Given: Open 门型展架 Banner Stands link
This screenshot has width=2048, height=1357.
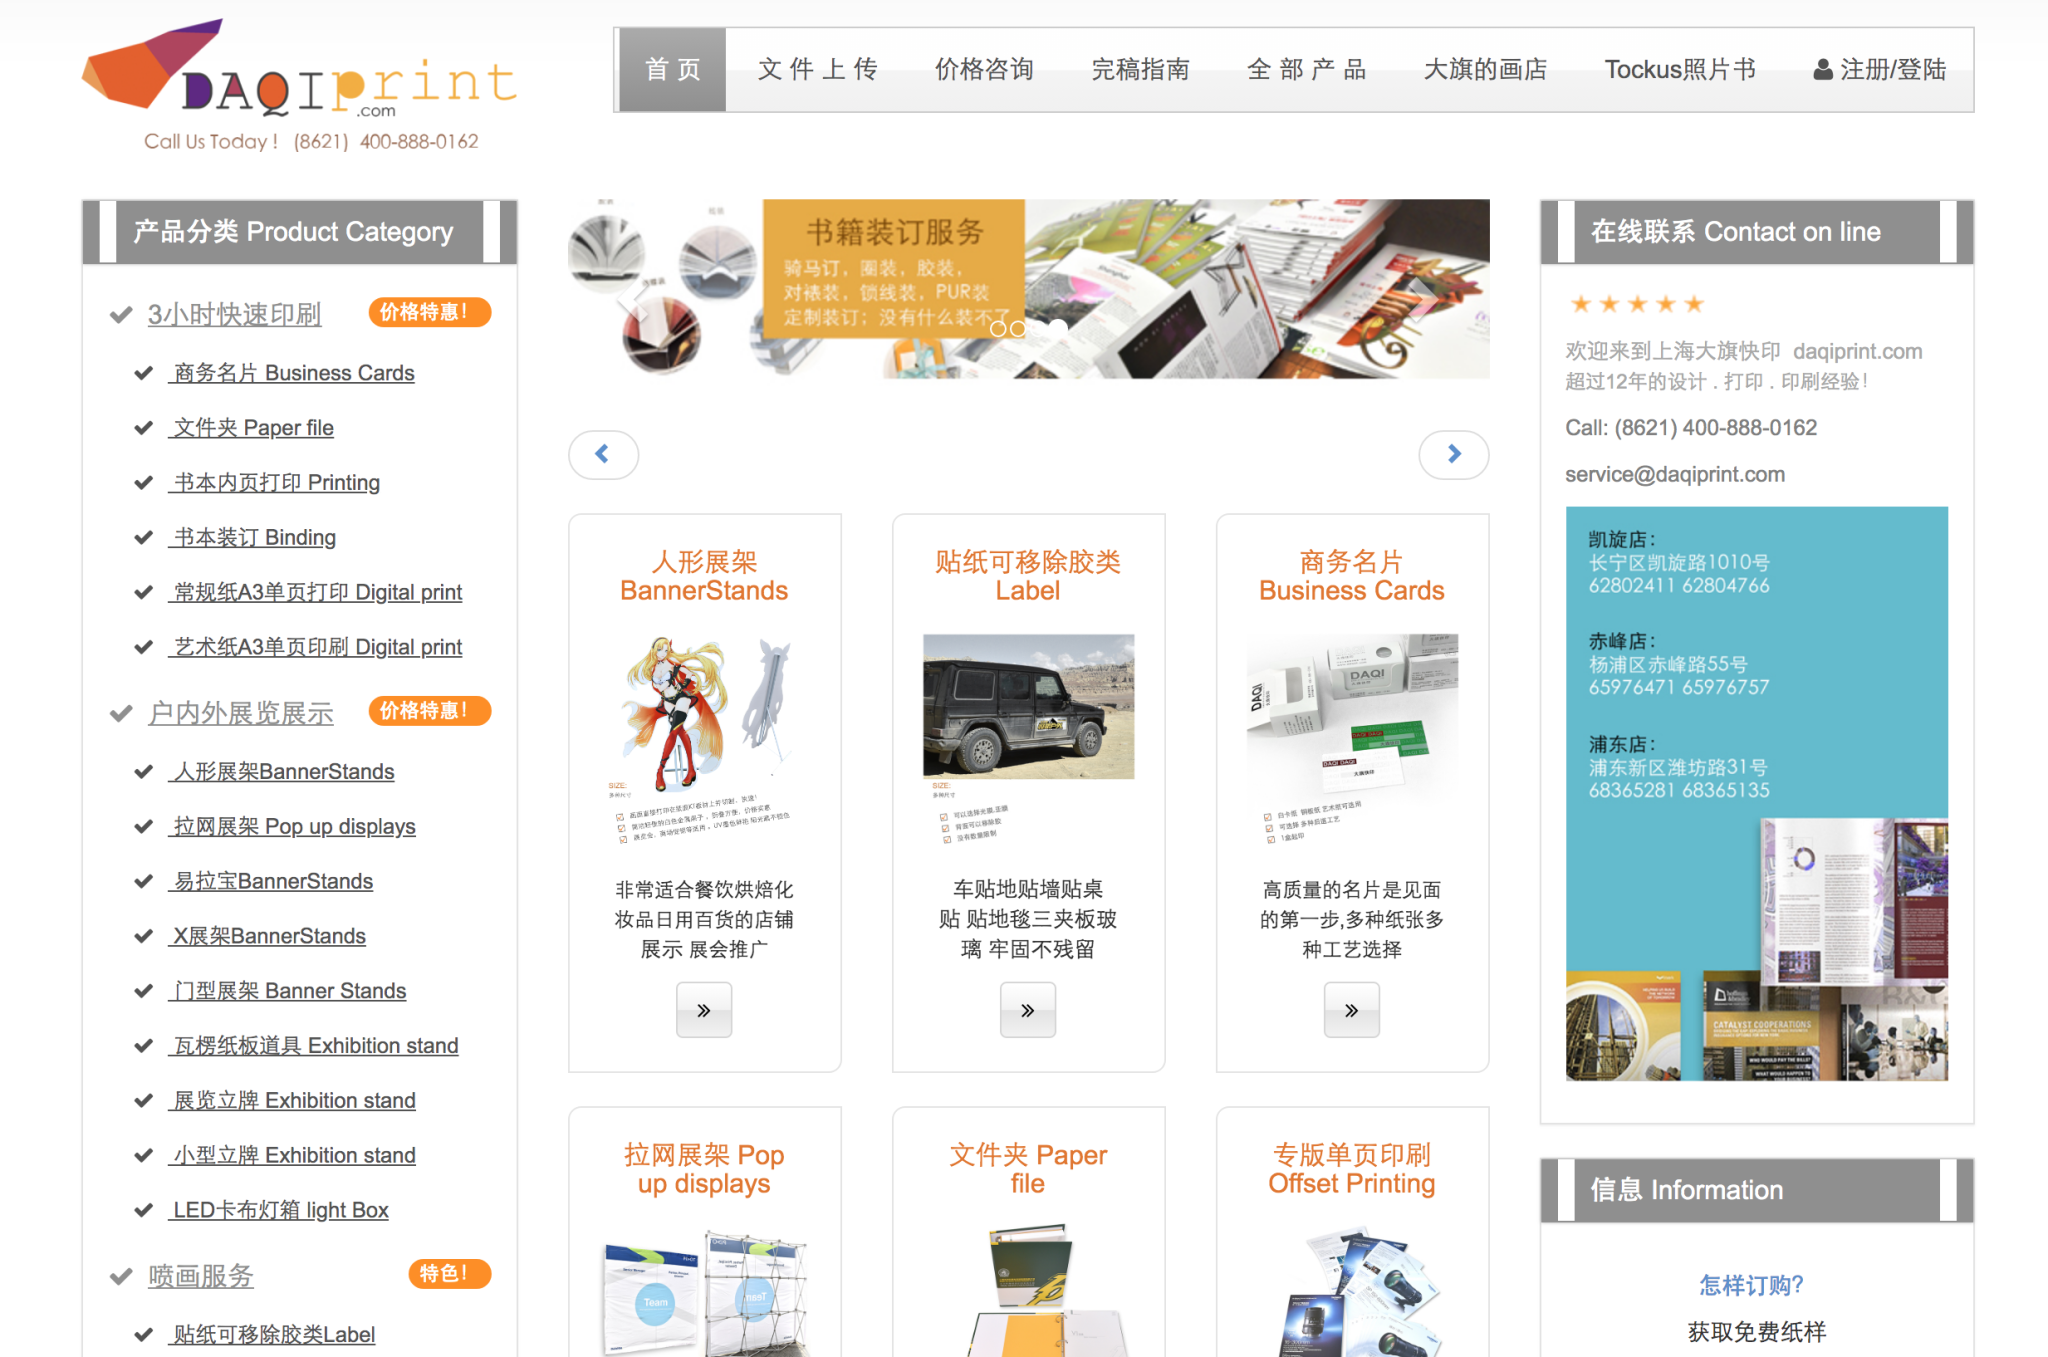Looking at the screenshot, I should click(289, 991).
